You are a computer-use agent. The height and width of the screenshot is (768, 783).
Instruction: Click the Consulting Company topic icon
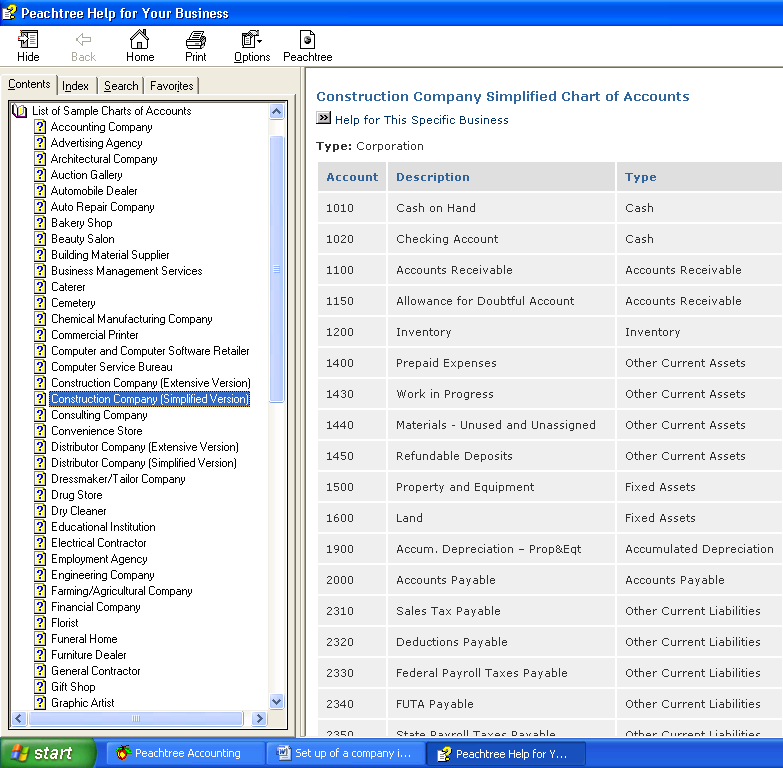tap(40, 414)
